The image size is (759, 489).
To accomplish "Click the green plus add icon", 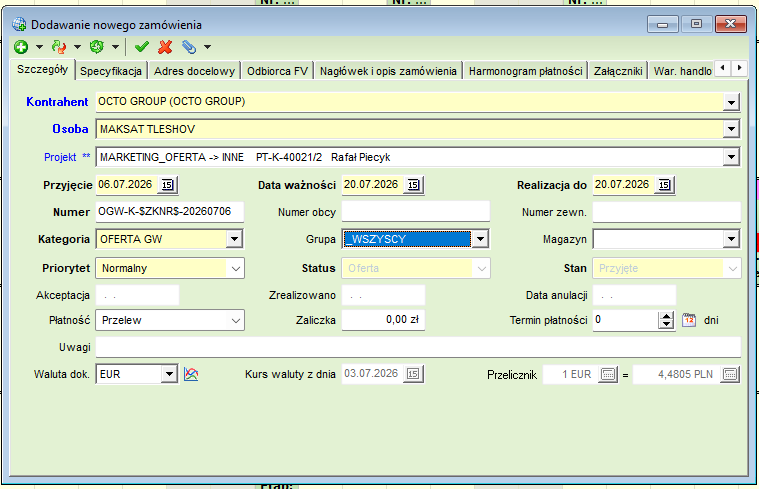I will (x=21, y=47).
